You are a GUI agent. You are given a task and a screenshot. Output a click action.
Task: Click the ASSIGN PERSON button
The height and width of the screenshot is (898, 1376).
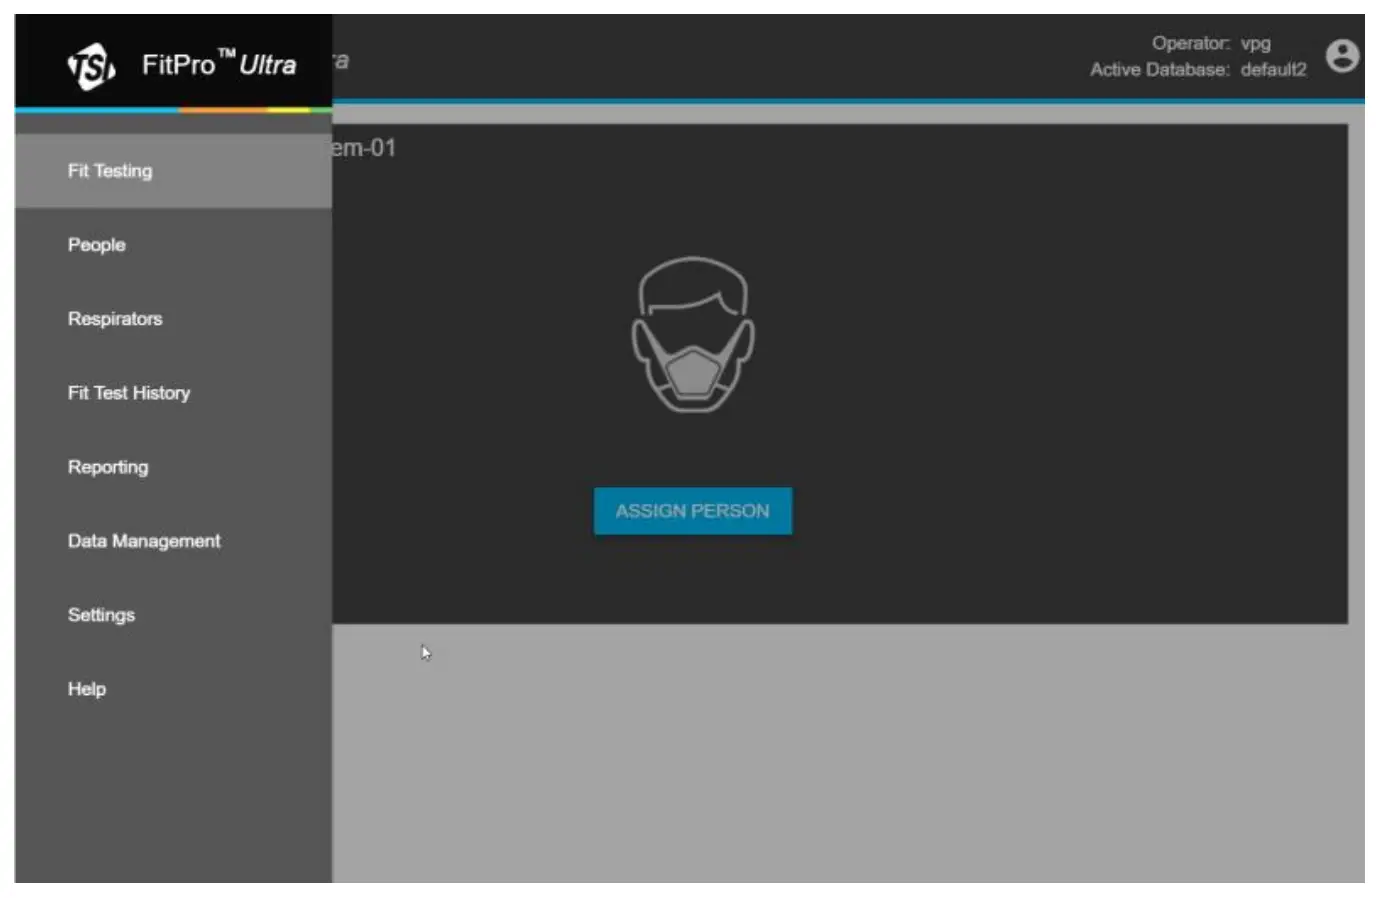coord(693,510)
